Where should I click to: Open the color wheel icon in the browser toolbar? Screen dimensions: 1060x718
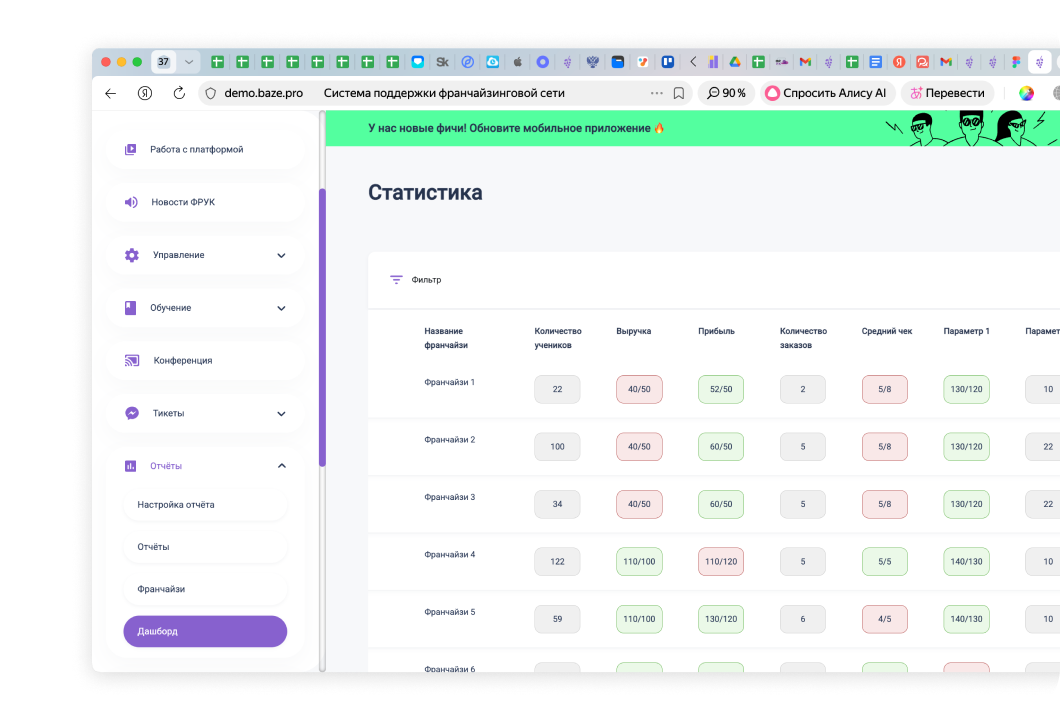tap(1026, 93)
